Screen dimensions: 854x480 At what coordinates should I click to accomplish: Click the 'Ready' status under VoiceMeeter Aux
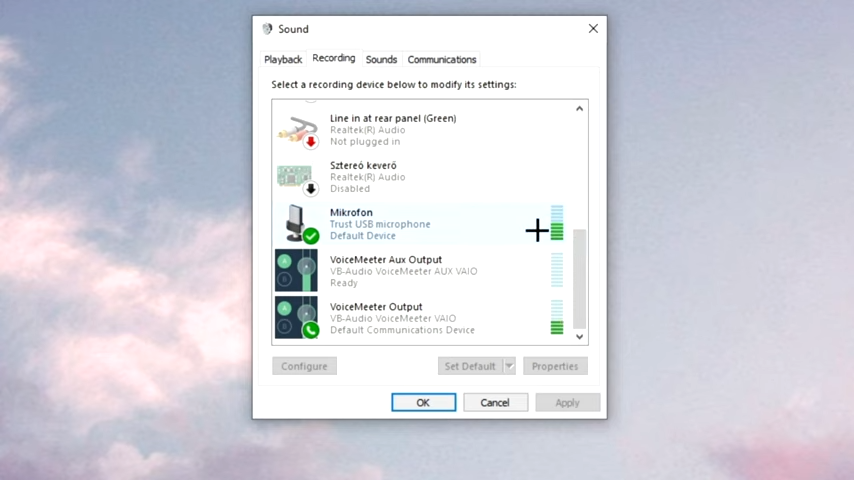[x=344, y=283]
